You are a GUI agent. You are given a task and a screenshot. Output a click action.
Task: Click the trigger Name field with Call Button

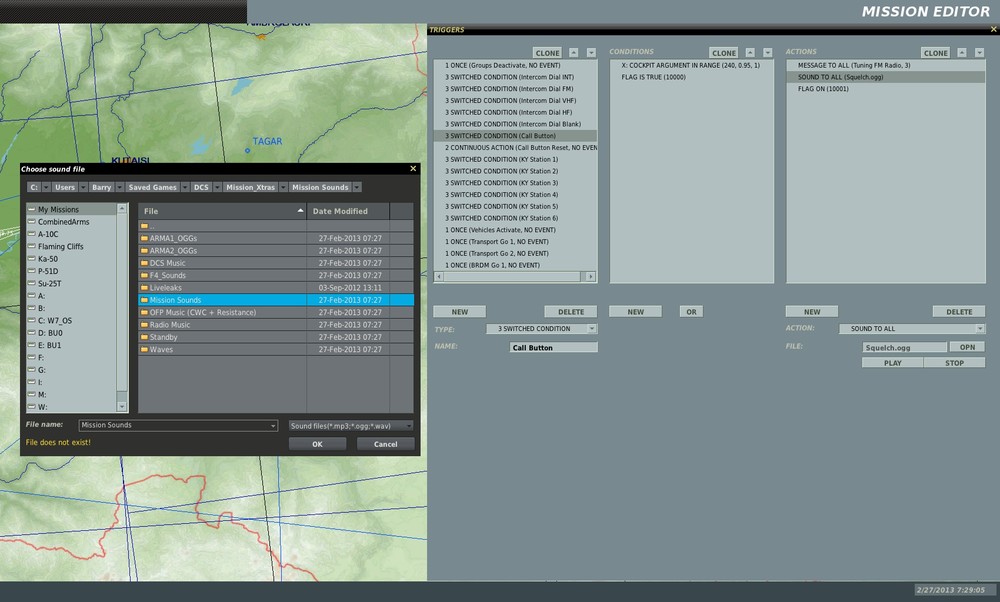point(553,348)
